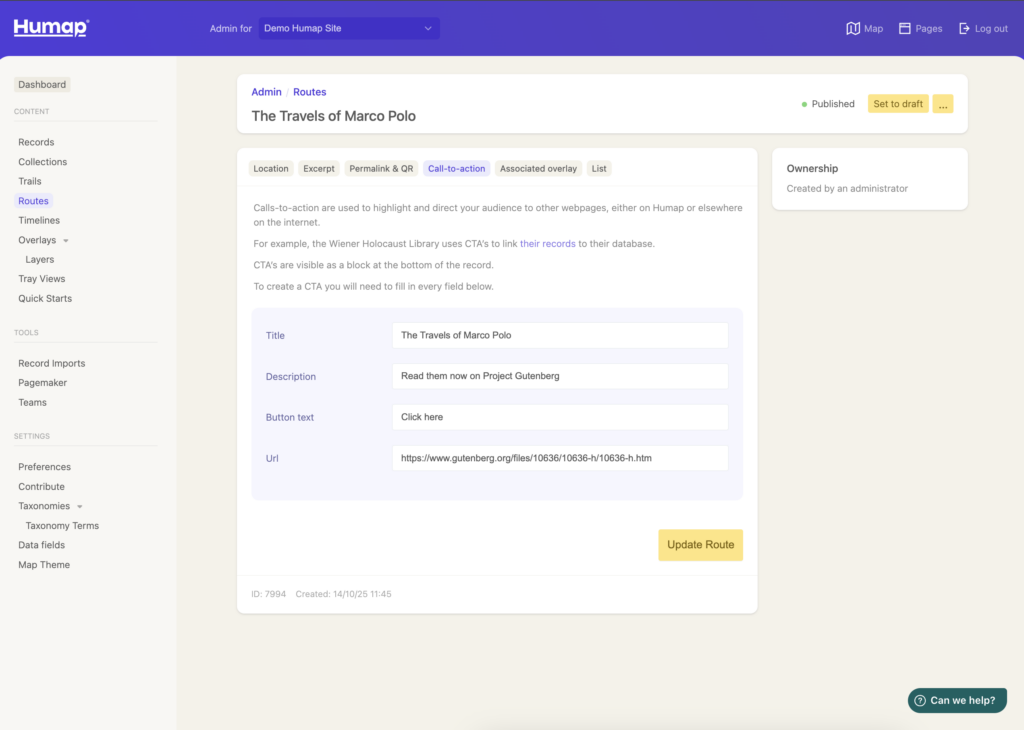This screenshot has height=730, width=1024.
Task: Open more options via the ellipsis button
Action: click(x=941, y=103)
